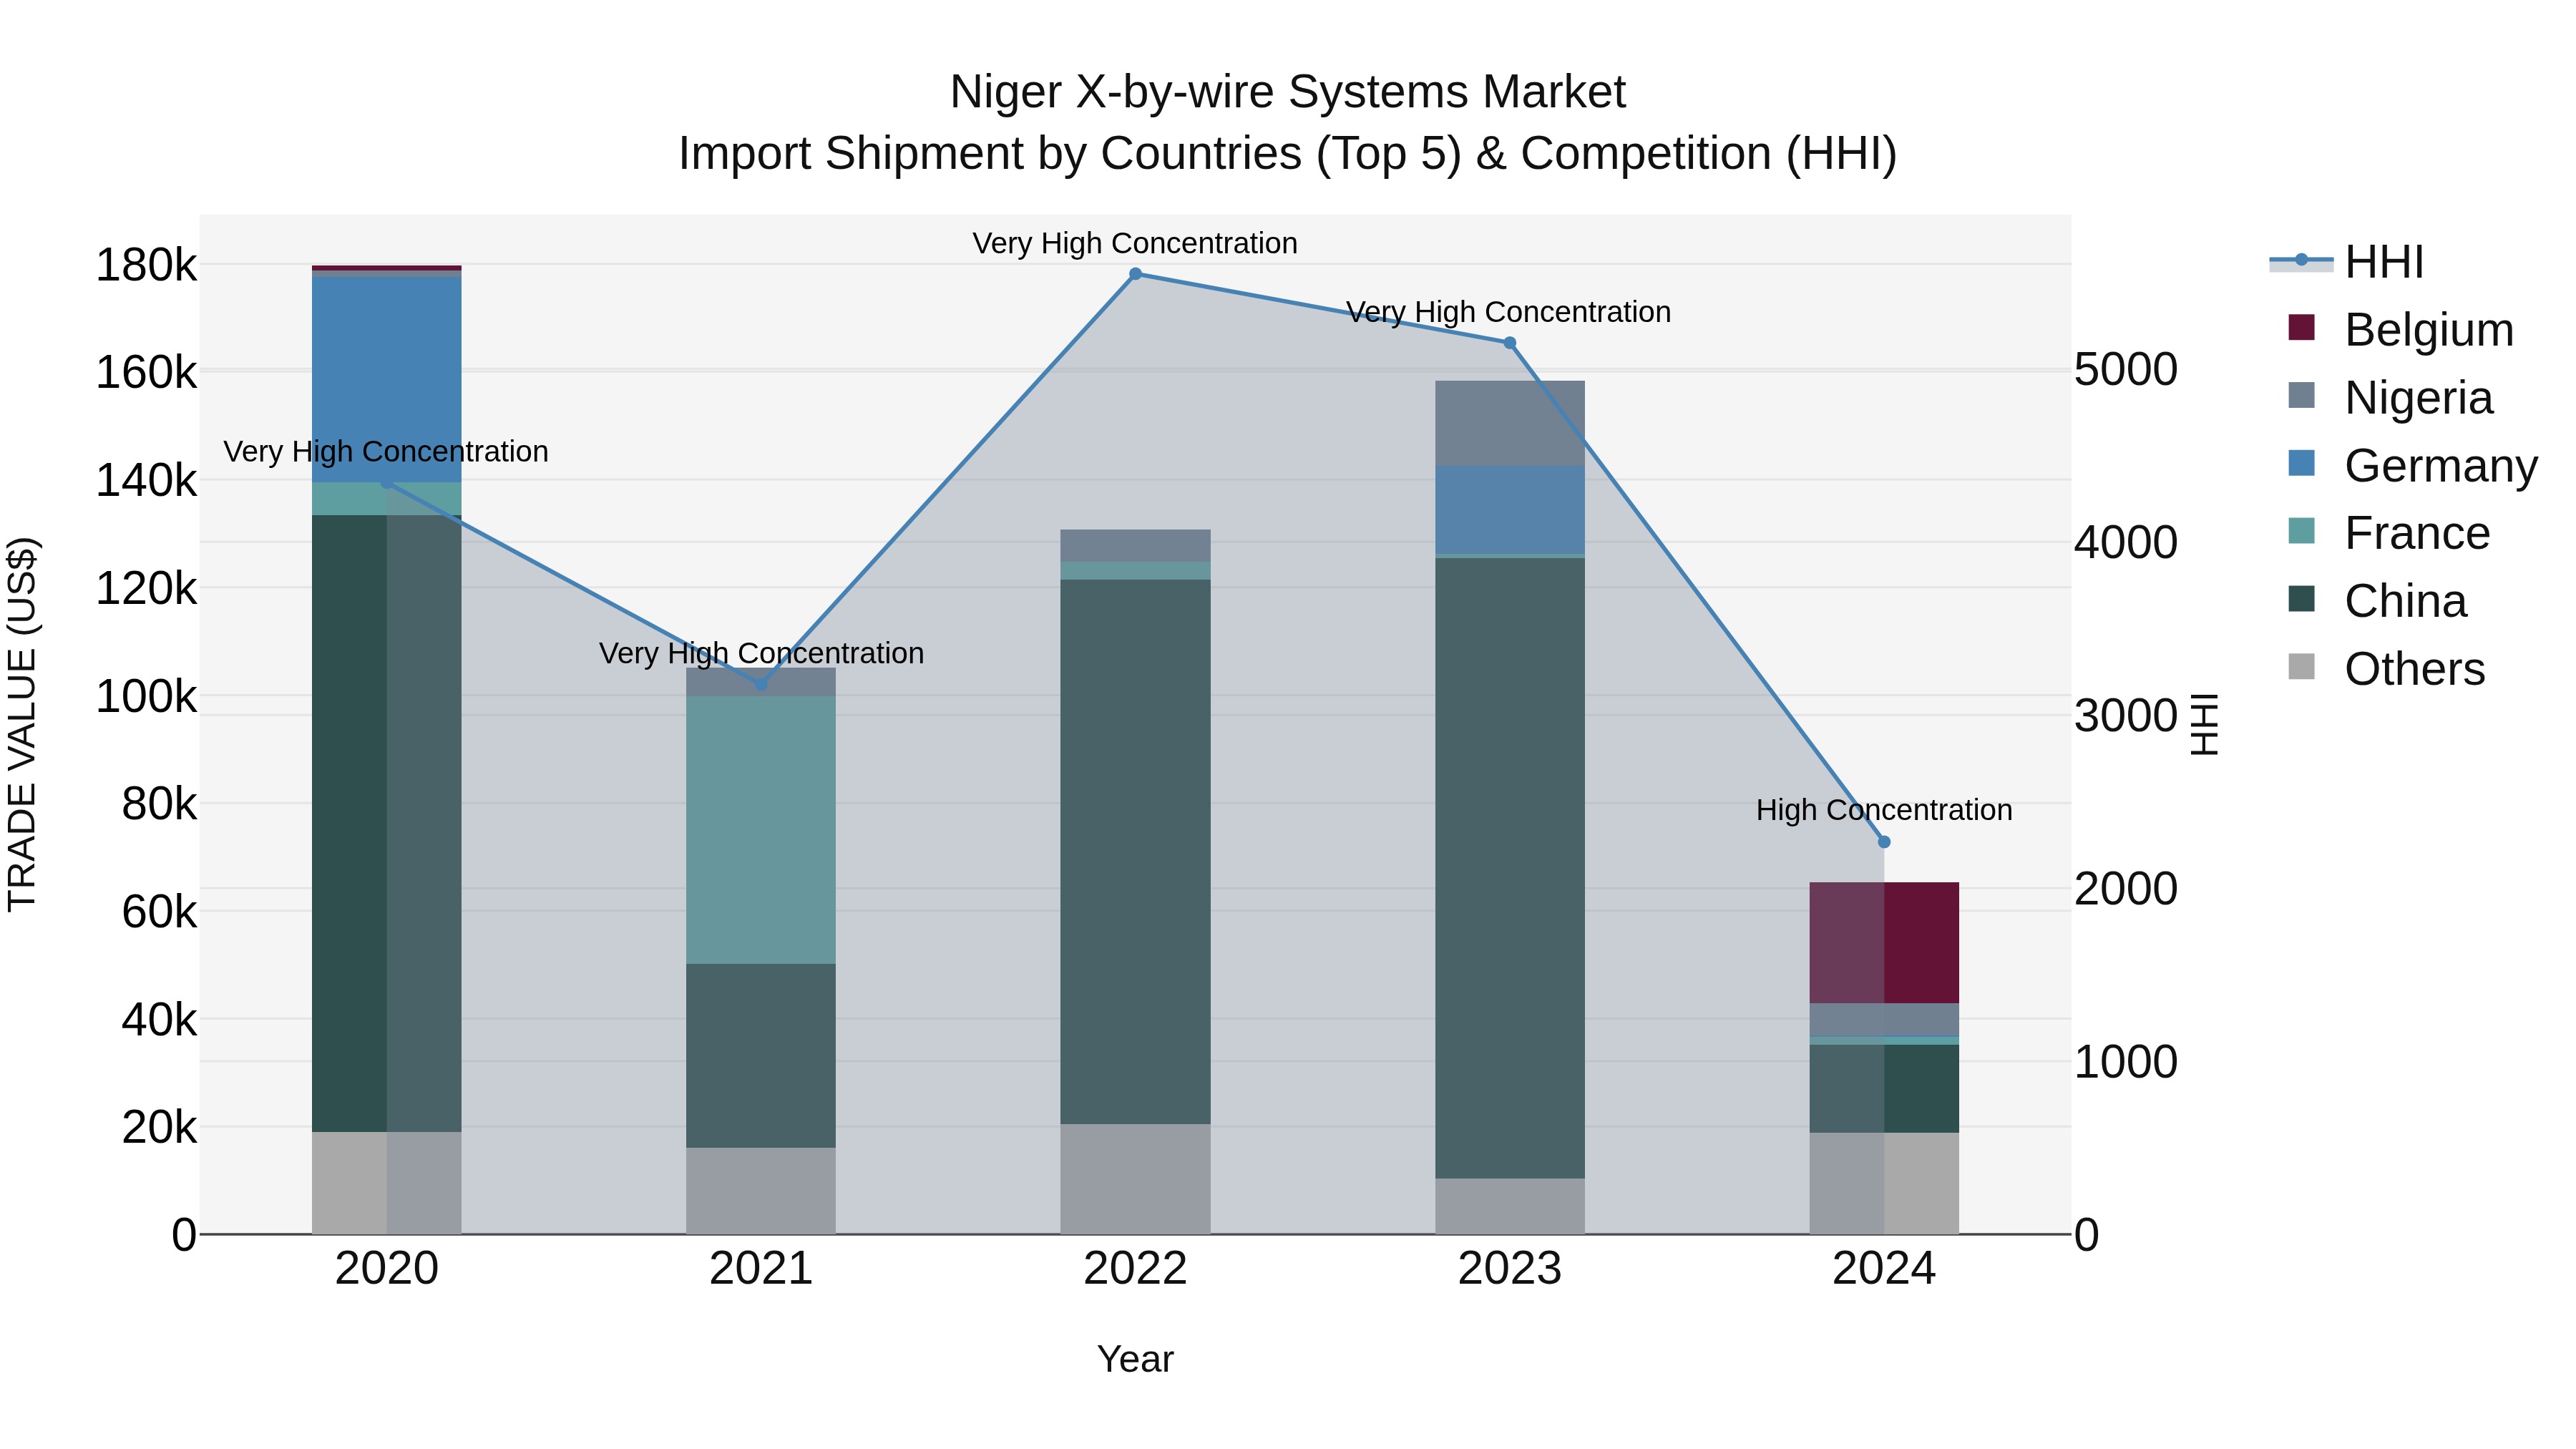Click the Germany blue legend swatch
2576x1449 pixels.
click(x=2301, y=464)
